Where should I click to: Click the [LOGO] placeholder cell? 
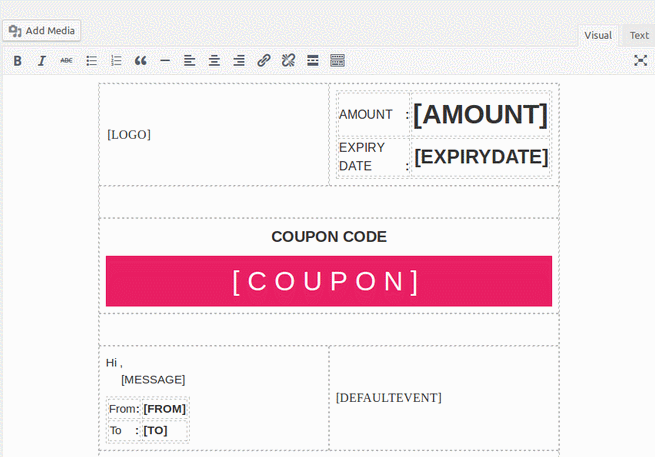(214, 135)
